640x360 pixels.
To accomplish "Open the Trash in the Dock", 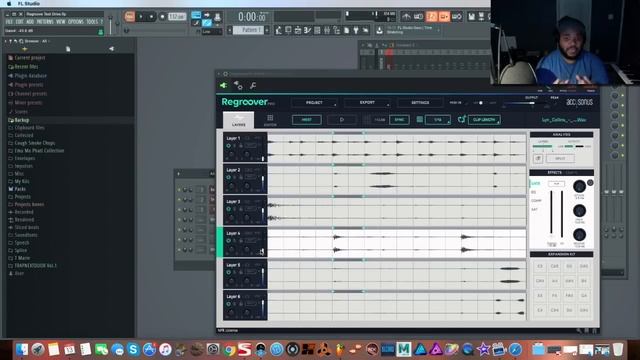I will [618, 349].
